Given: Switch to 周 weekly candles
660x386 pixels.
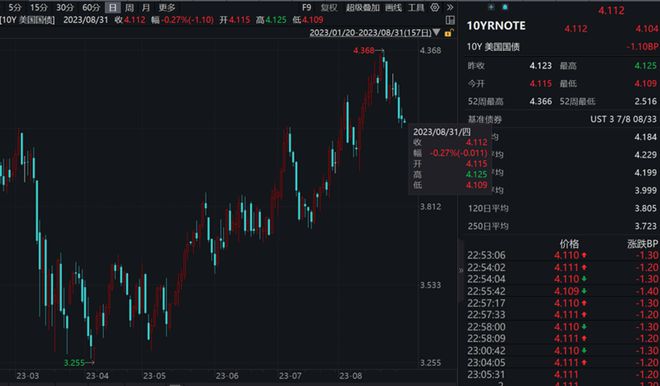Looking at the screenshot, I should coord(129,8).
